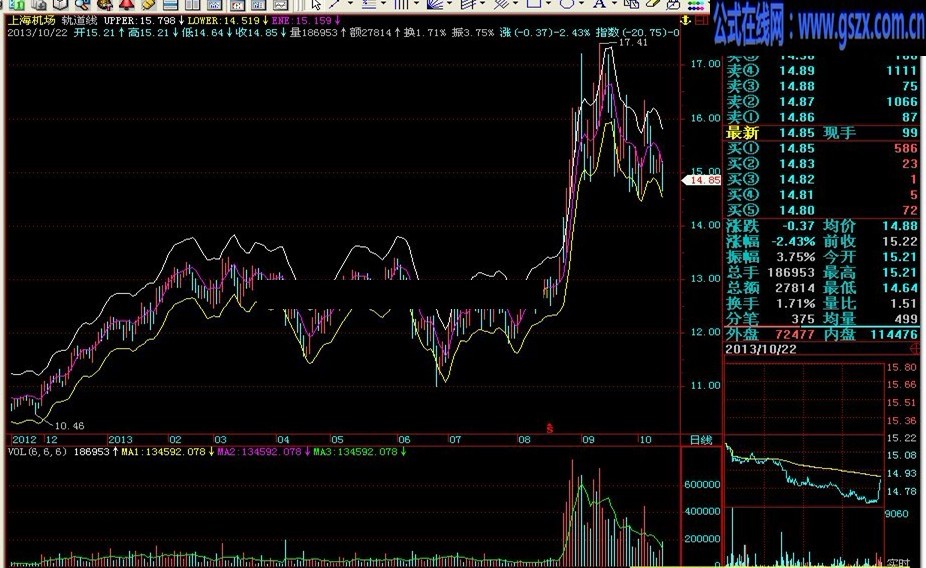Screen dimensions: 926x568
Task: Click VOL(6,6,6) indicator label
Action: 37,452
